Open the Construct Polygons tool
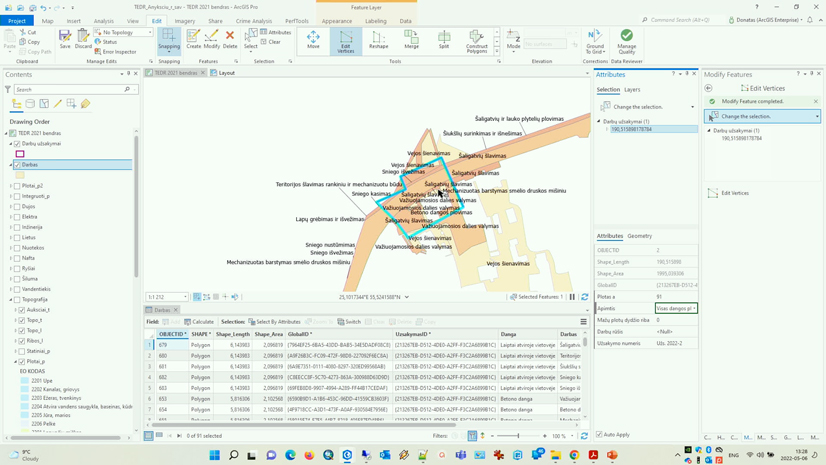 pyautogui.click(x=477, y=41)
